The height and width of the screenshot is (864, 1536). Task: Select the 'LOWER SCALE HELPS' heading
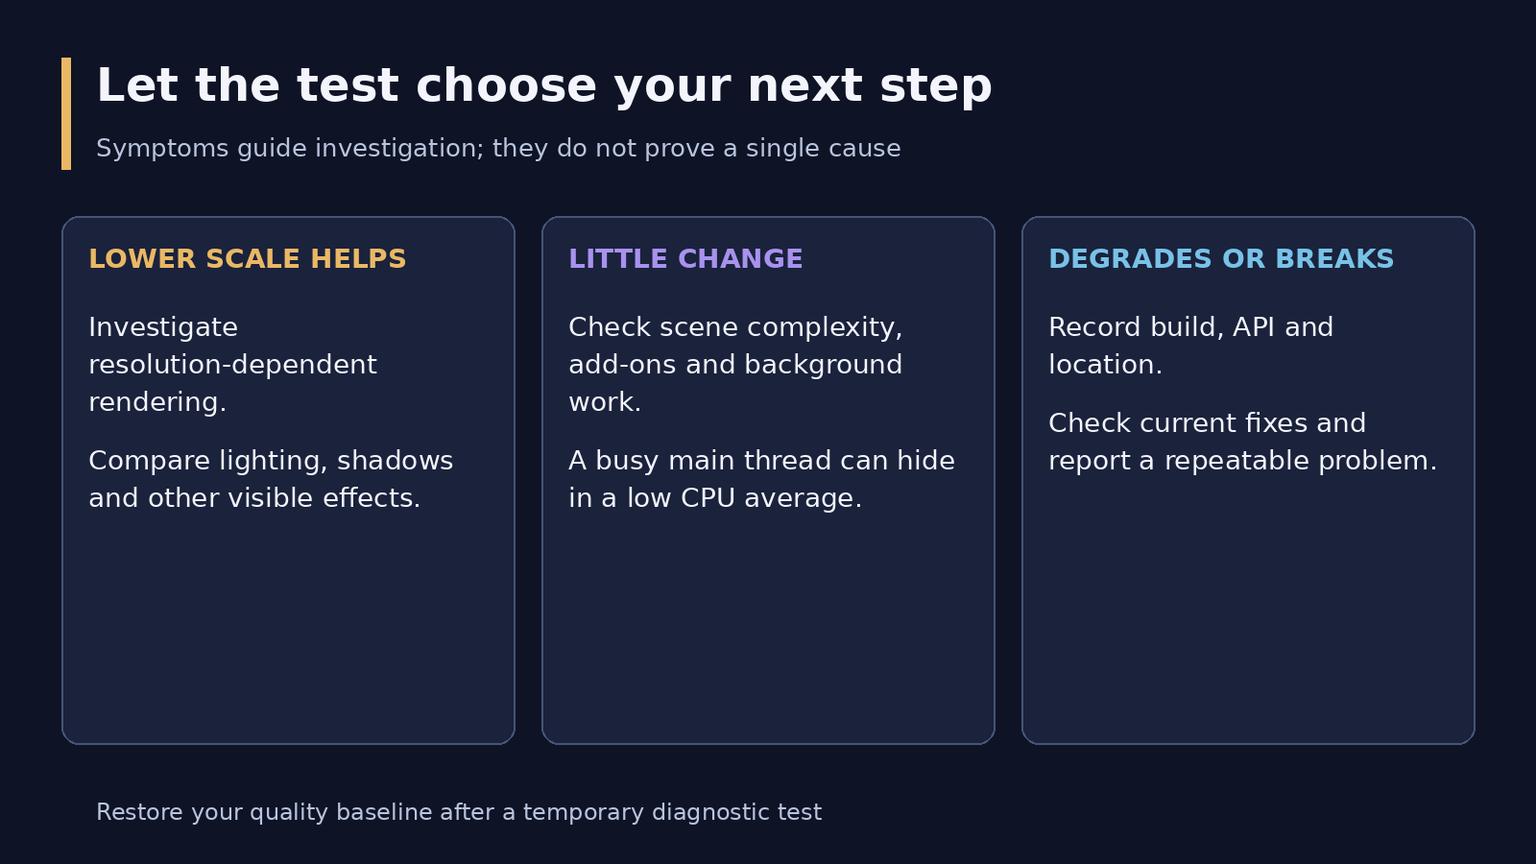pos(247,259)
